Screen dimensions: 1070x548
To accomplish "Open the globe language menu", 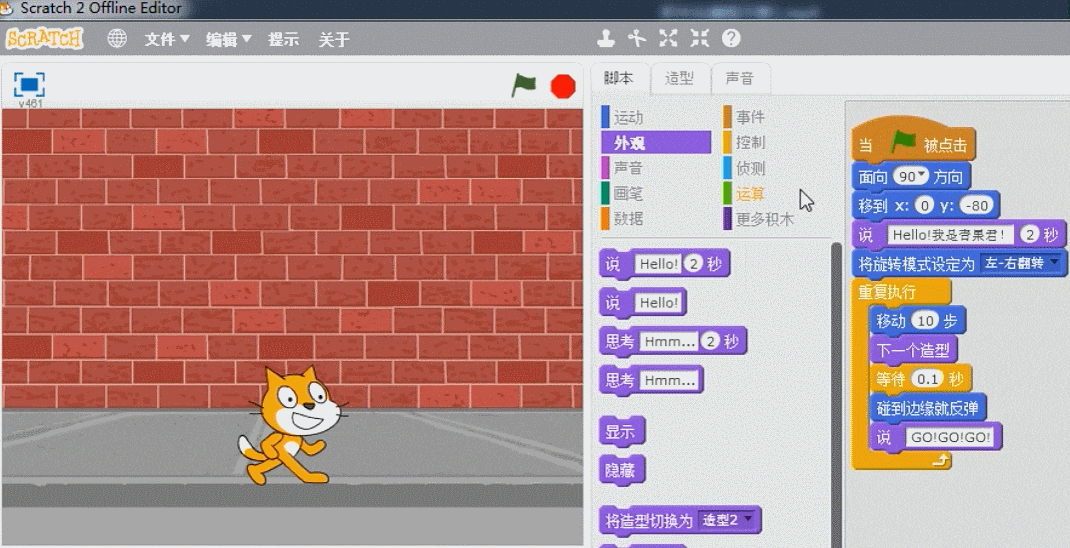I will point(117,39).
